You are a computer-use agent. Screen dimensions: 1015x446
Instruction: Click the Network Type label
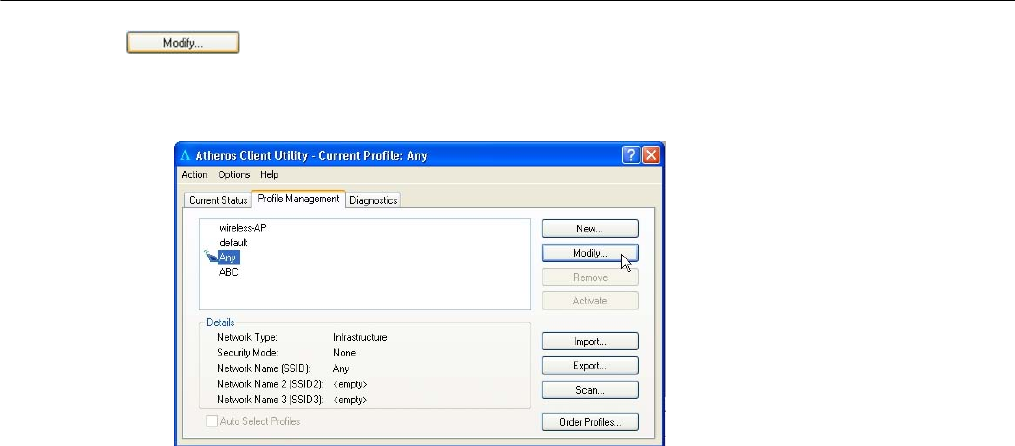tap(247, 337)
